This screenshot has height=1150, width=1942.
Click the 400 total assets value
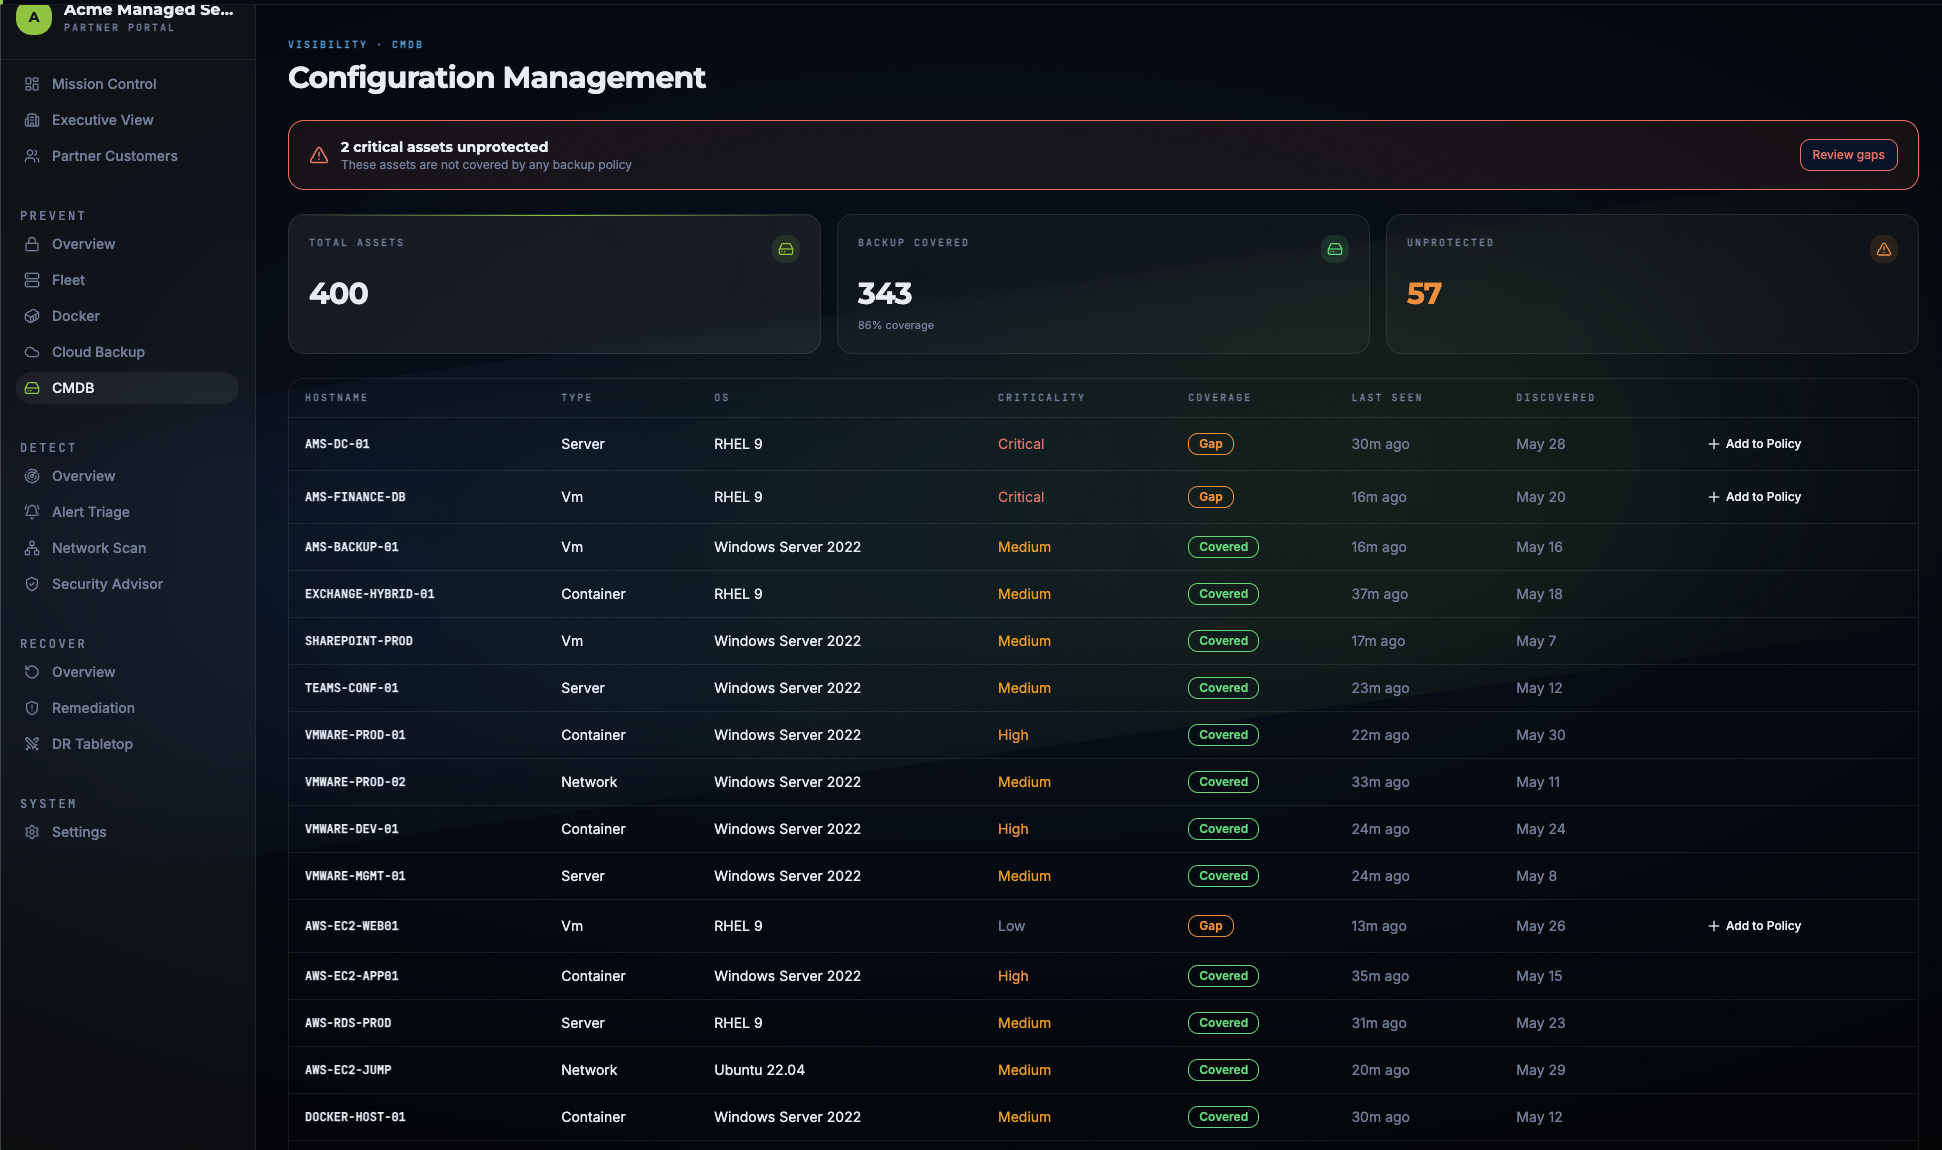339,293
